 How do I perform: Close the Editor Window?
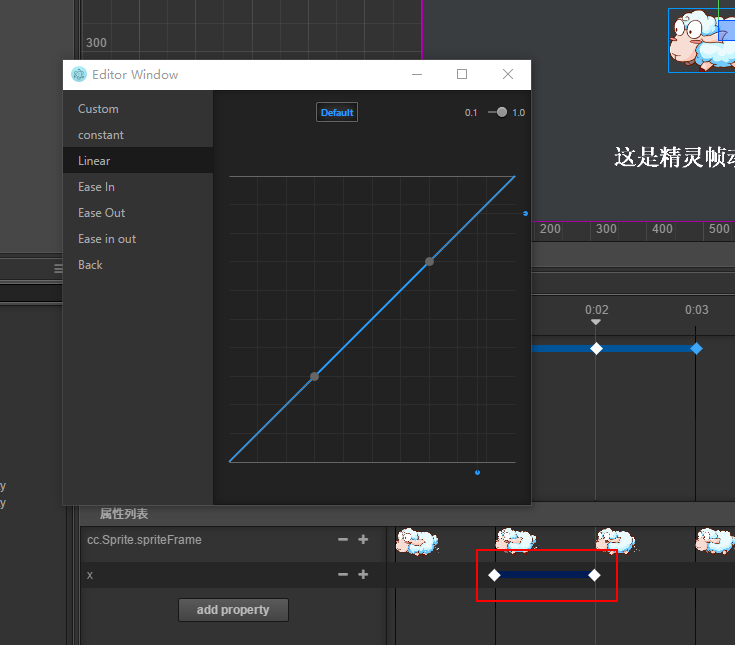[x=508, y=74]
